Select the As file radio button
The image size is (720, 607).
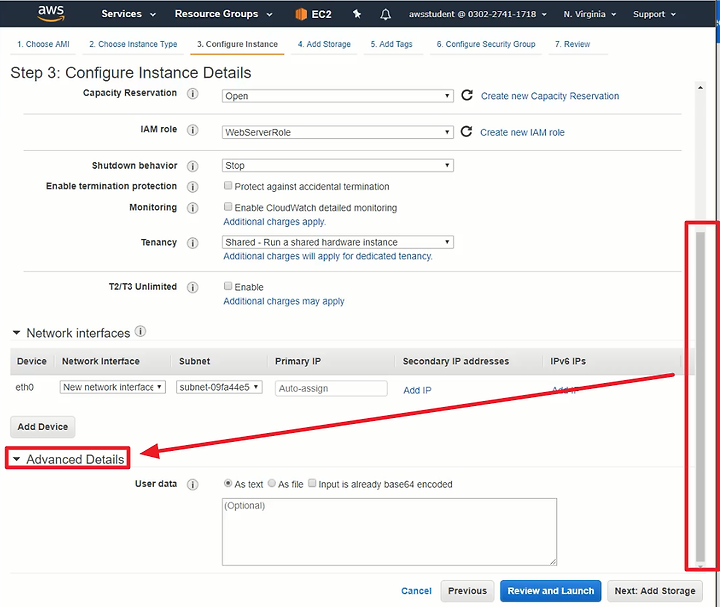(x=272, y=483)
